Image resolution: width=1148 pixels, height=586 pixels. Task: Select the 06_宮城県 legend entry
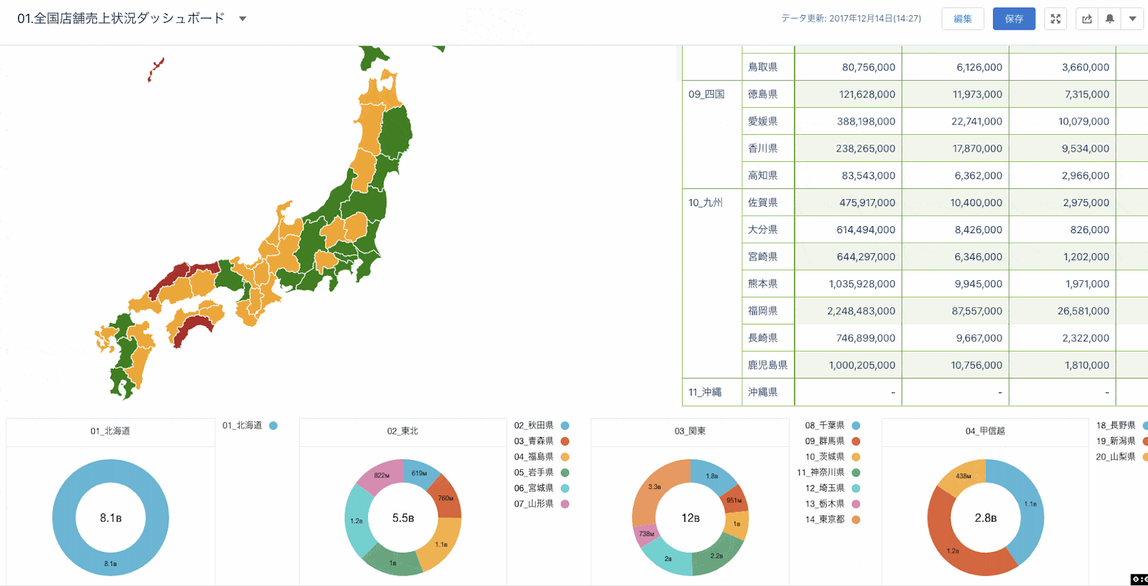tap(541, 488)
